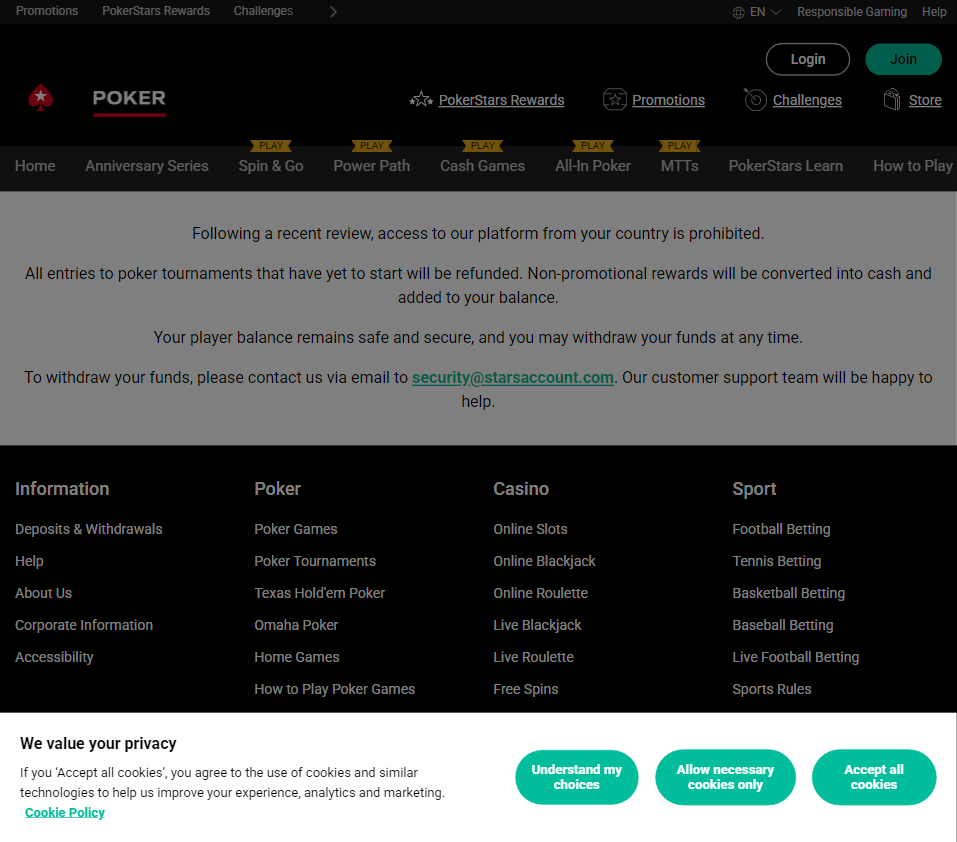Open the Live Roulette footer link
This screenshot has height=842, width=957.
(533, 657)
